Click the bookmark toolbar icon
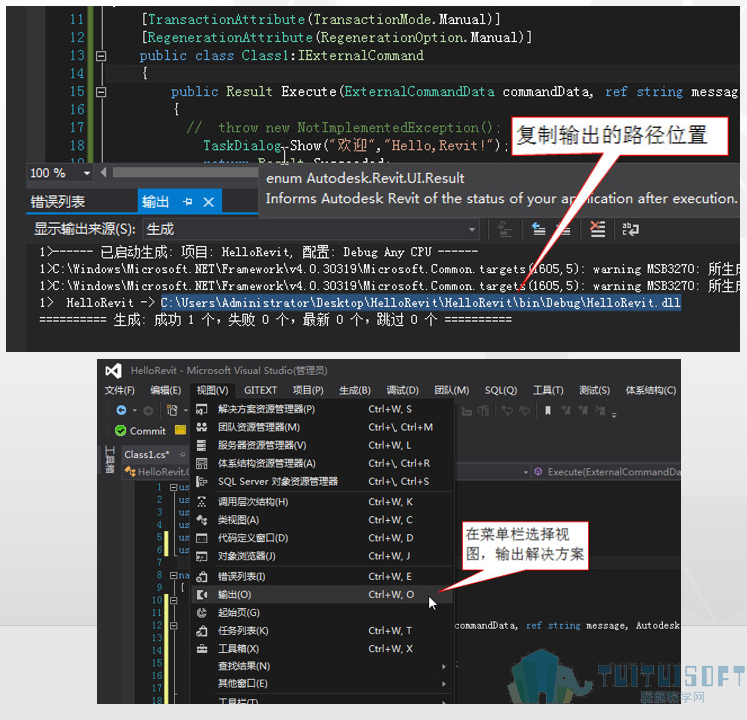747x720 pixels. pyautogui.click(x=548, y=410)
